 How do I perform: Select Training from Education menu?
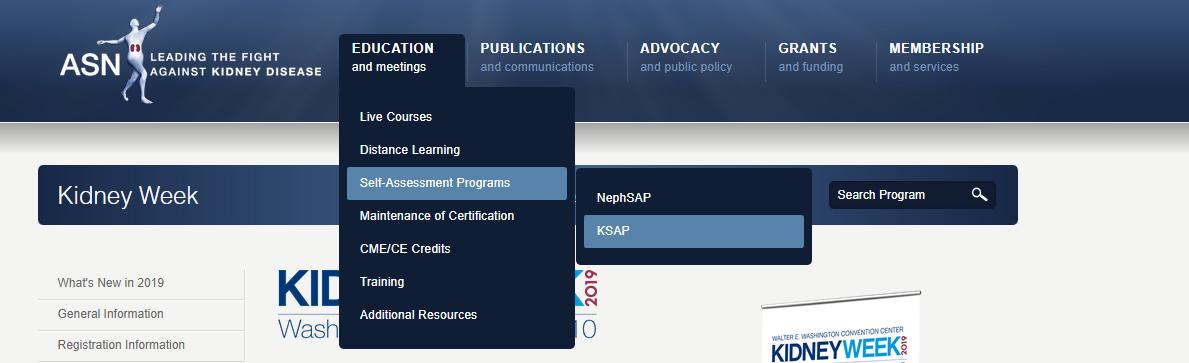(x=456, y=282)
